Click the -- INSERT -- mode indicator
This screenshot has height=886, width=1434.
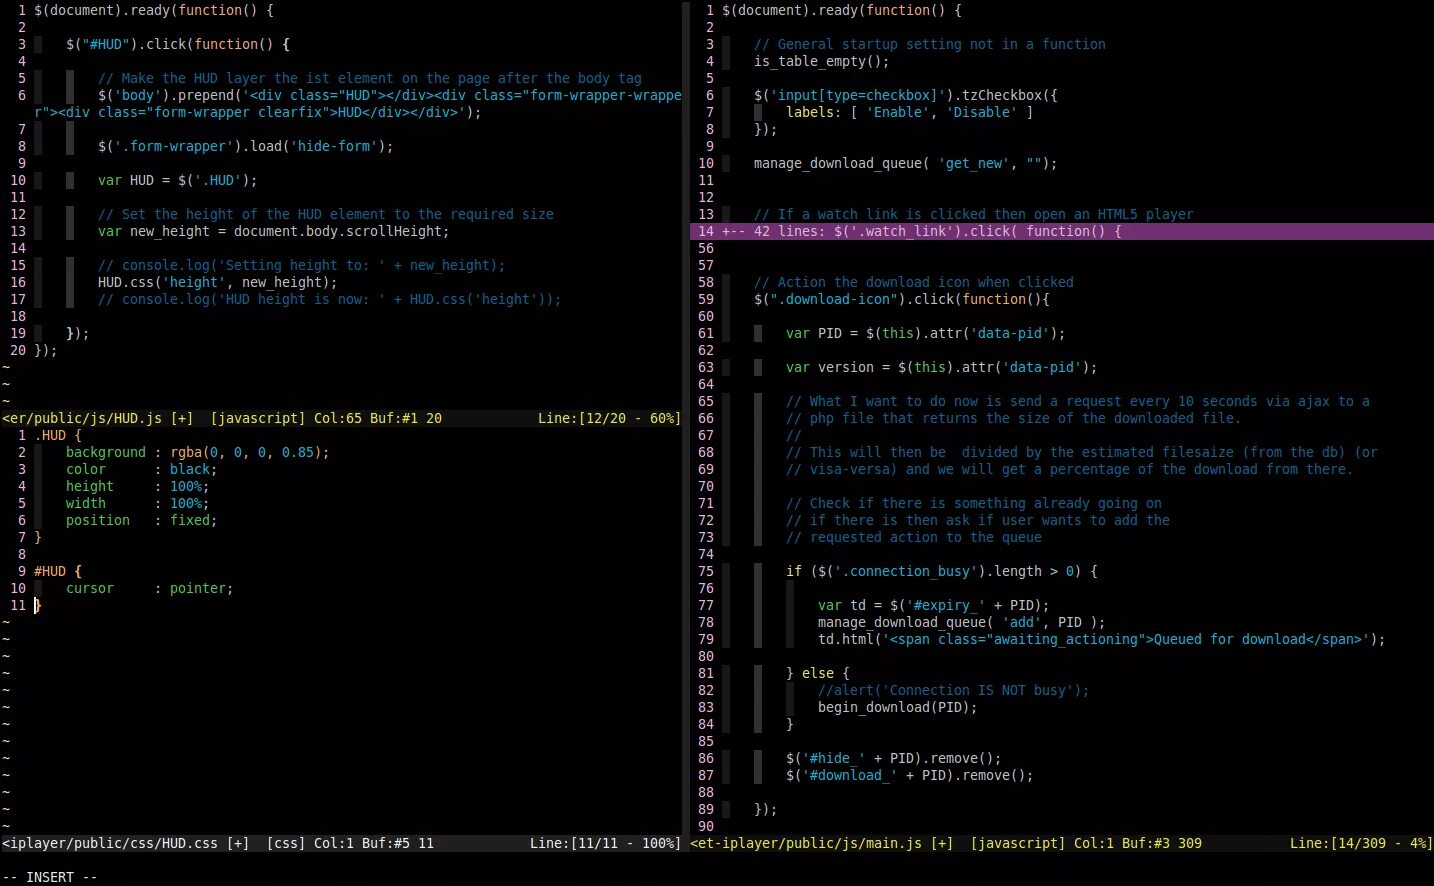point(50,877)
